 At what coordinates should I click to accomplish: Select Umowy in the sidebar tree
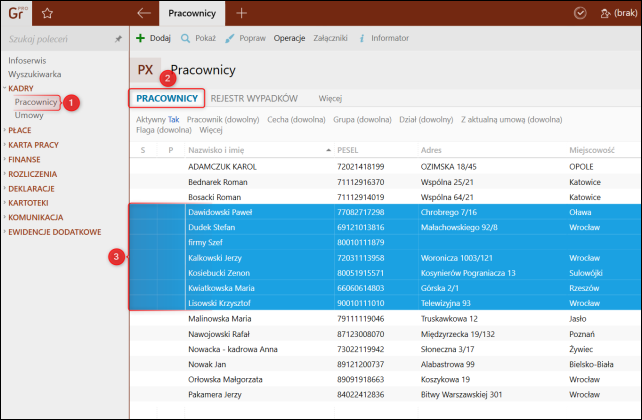[x=29, y=115]
